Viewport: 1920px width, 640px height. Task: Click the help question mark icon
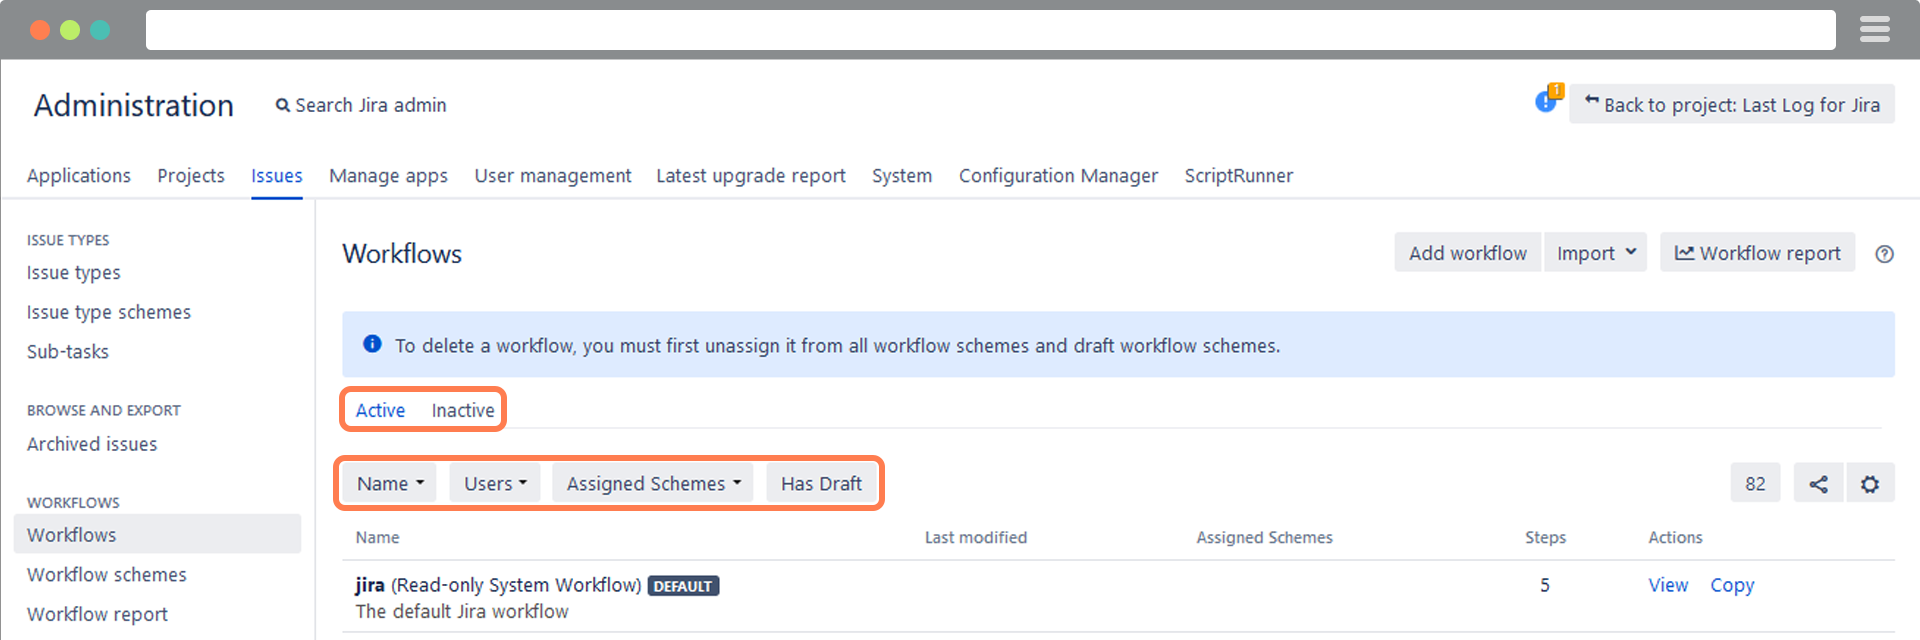pos(1885,254)
